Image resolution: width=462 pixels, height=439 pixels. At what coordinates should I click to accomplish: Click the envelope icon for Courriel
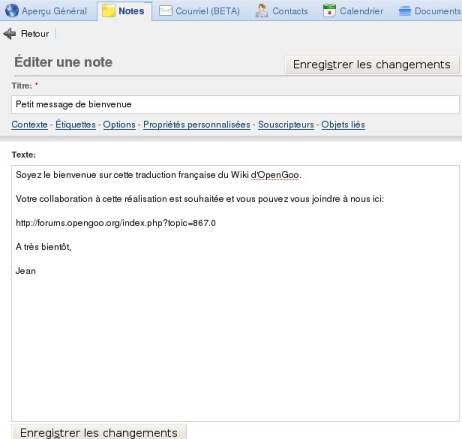[166, 11]
